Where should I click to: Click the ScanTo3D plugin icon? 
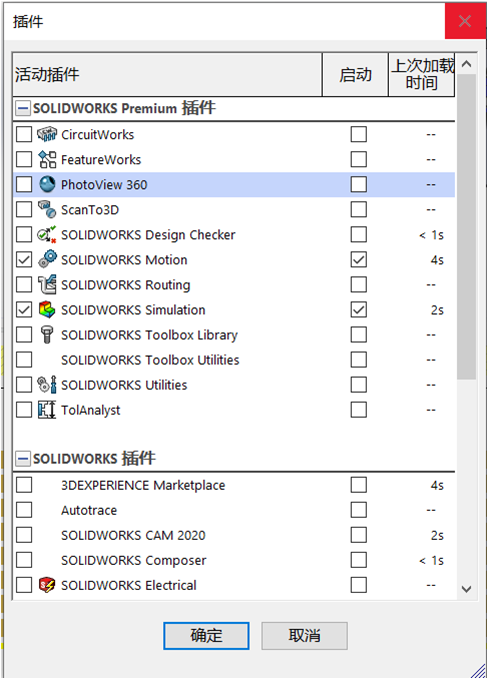(47, 210)
